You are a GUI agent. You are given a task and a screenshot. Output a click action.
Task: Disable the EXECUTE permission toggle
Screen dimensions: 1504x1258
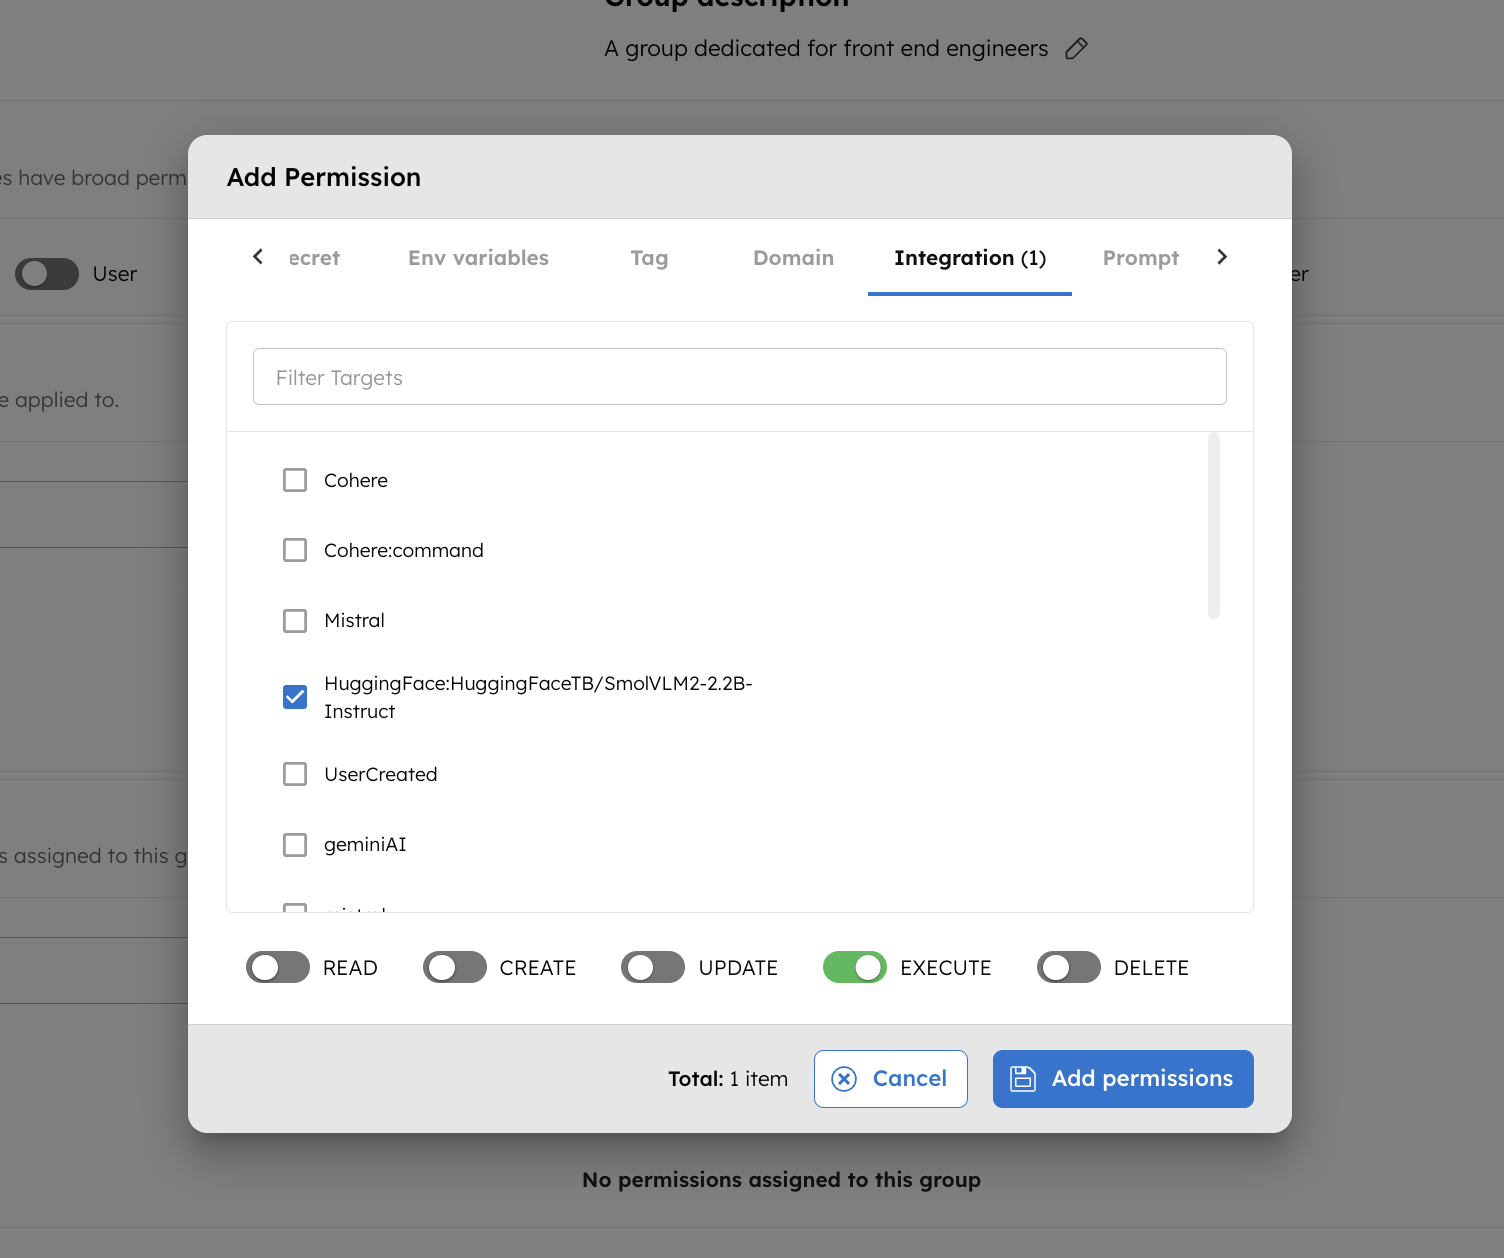point(855,968)
